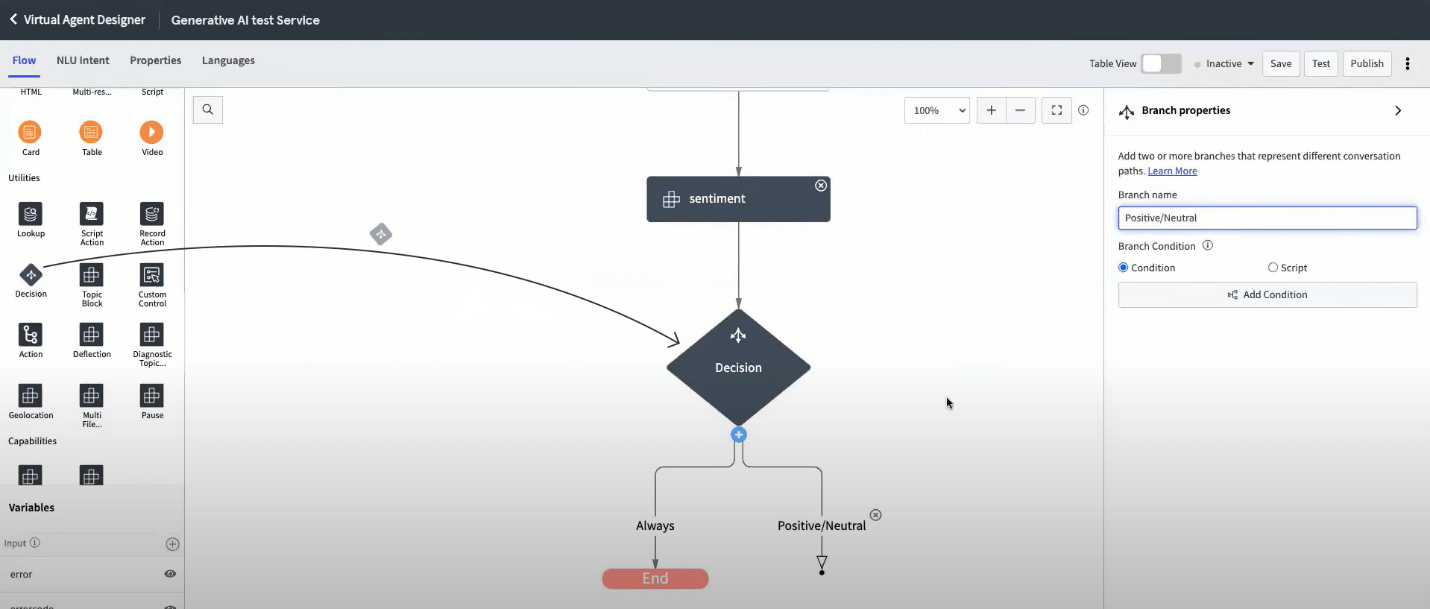This screenshot has width=1430, height=609.
Task: Choose the Deflection utility icon
Action: point(91,335)
